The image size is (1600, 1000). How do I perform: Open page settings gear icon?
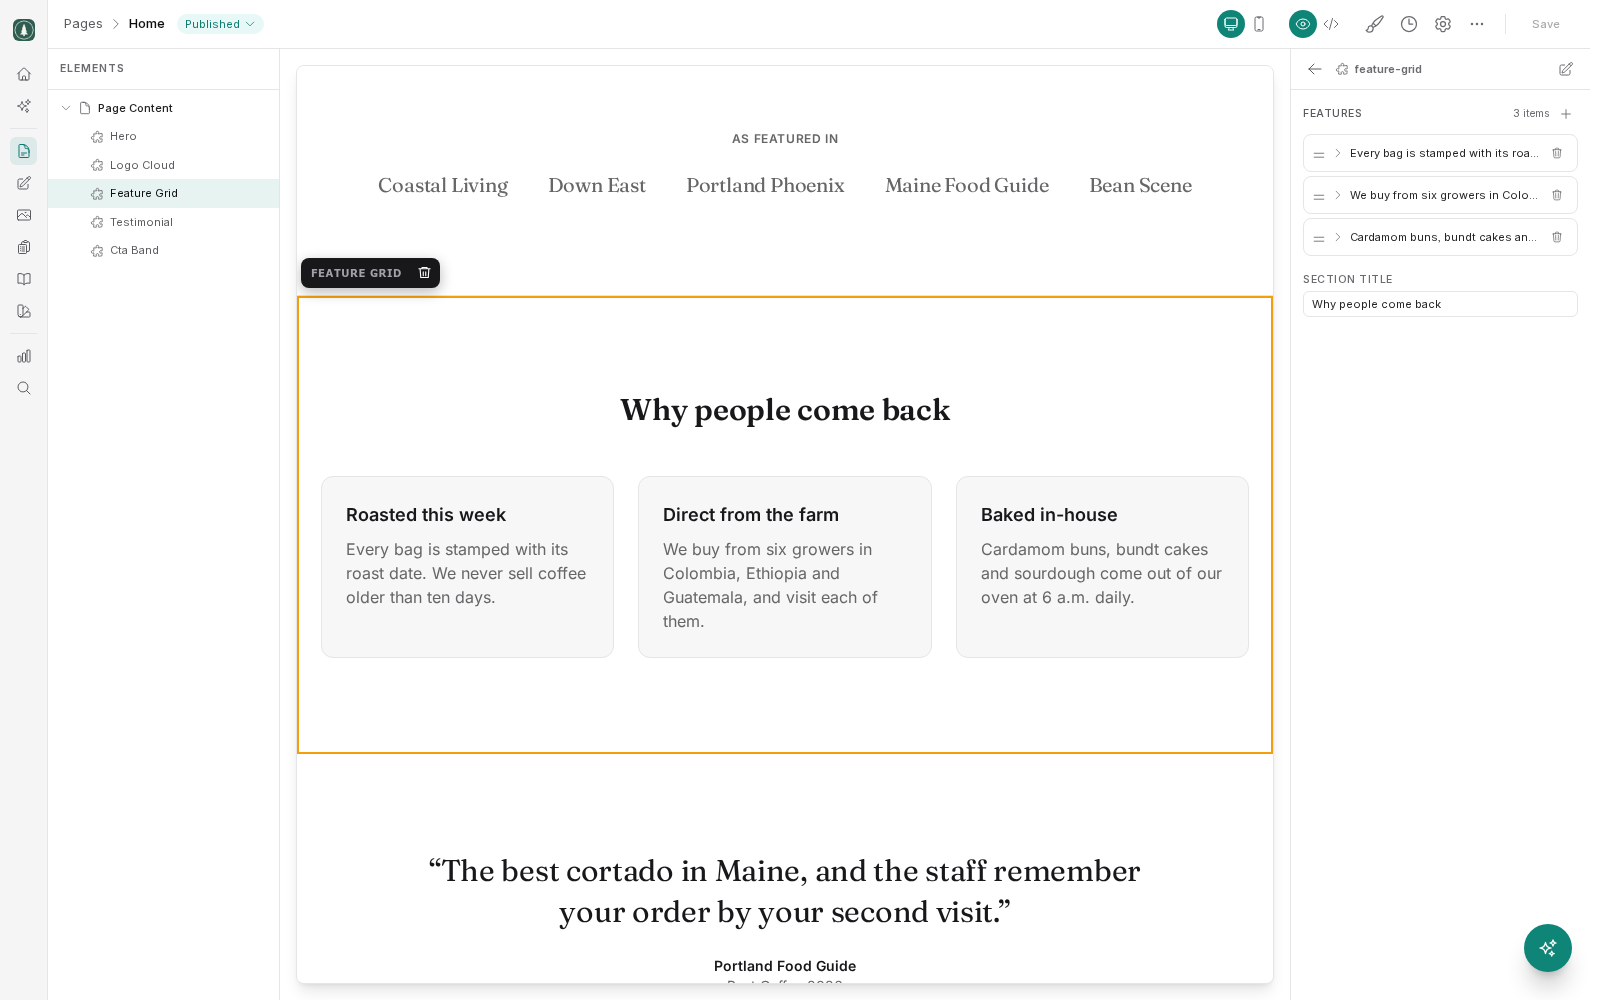click(x=1443, y=24)
